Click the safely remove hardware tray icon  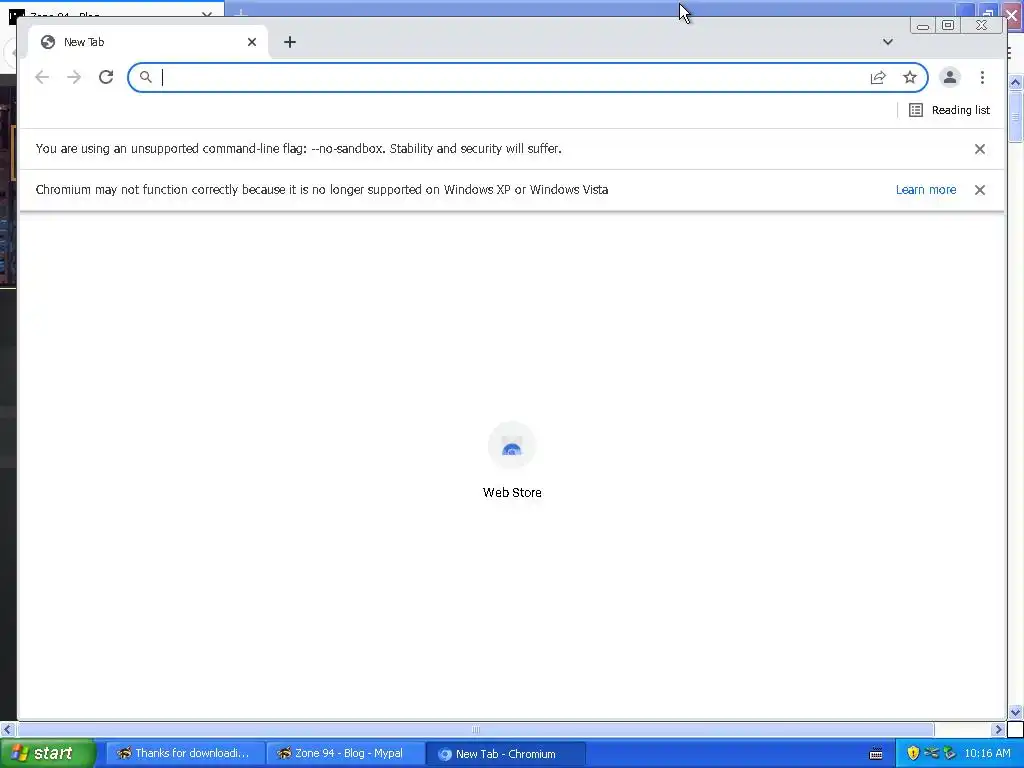pos(949,753)
